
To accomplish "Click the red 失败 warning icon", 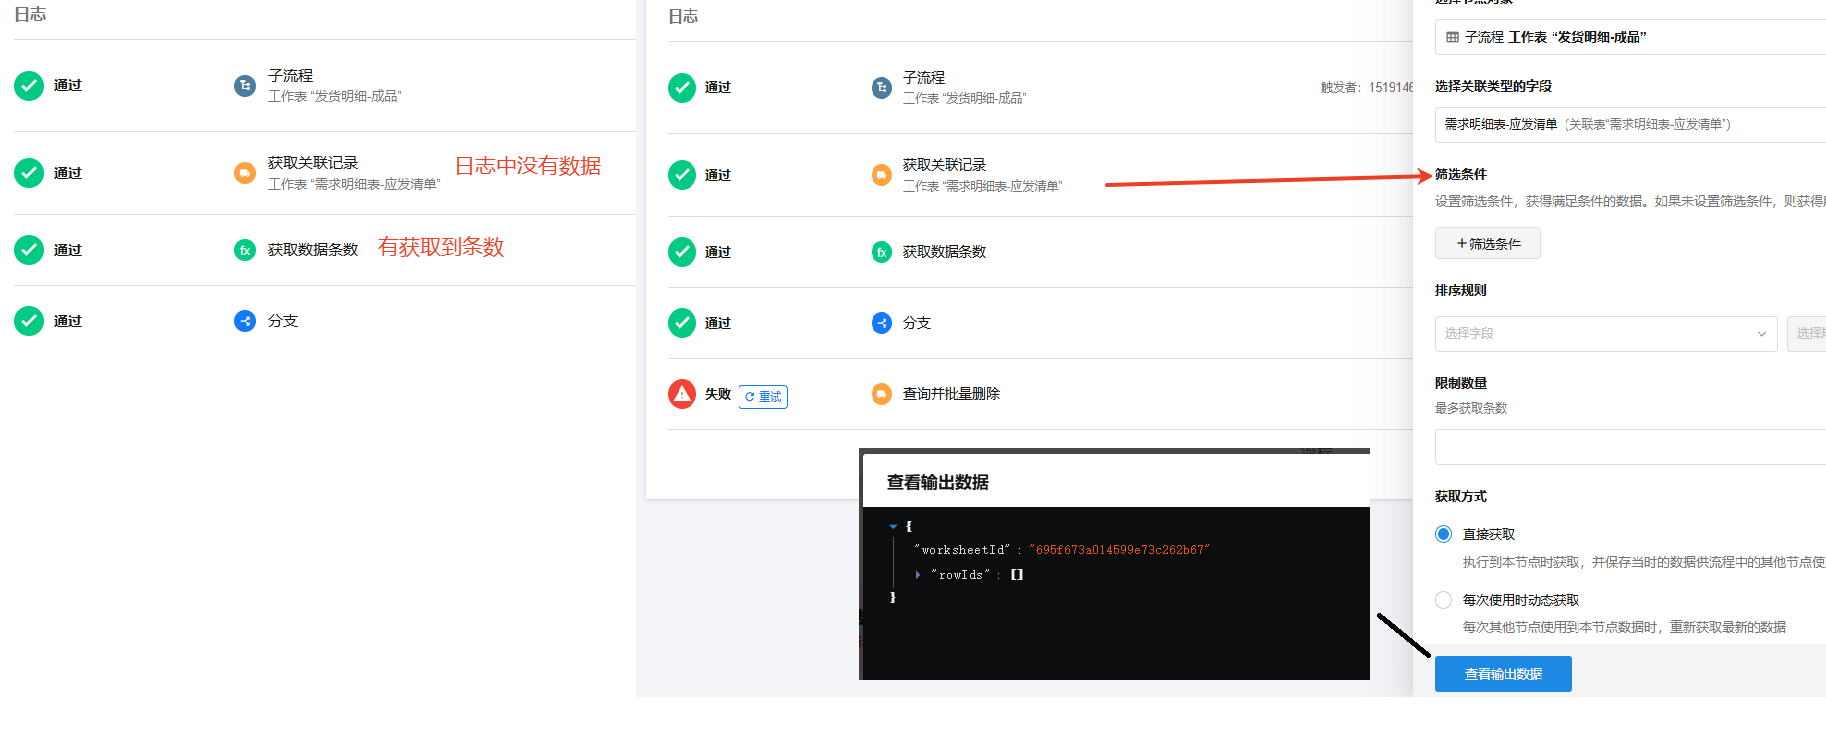I will coord(682,394).
